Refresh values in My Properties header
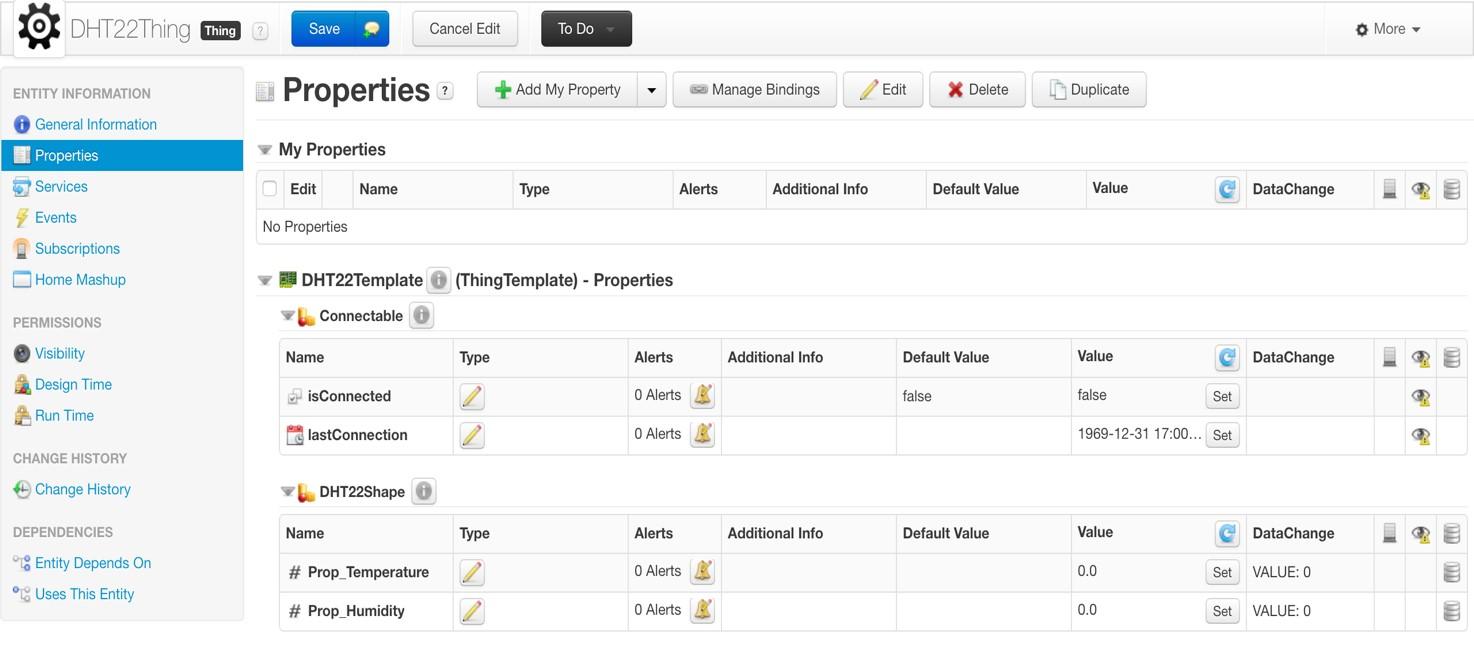1474x646 pixels. tap(1227, 189)
